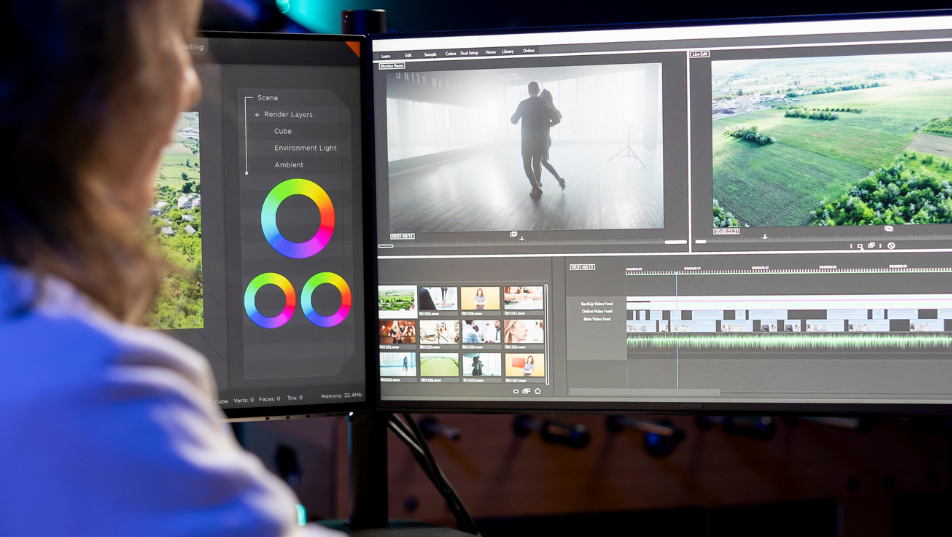Click the aerial farmland preview video
This screenshot has height=537, width=952.
pos(832,141)
